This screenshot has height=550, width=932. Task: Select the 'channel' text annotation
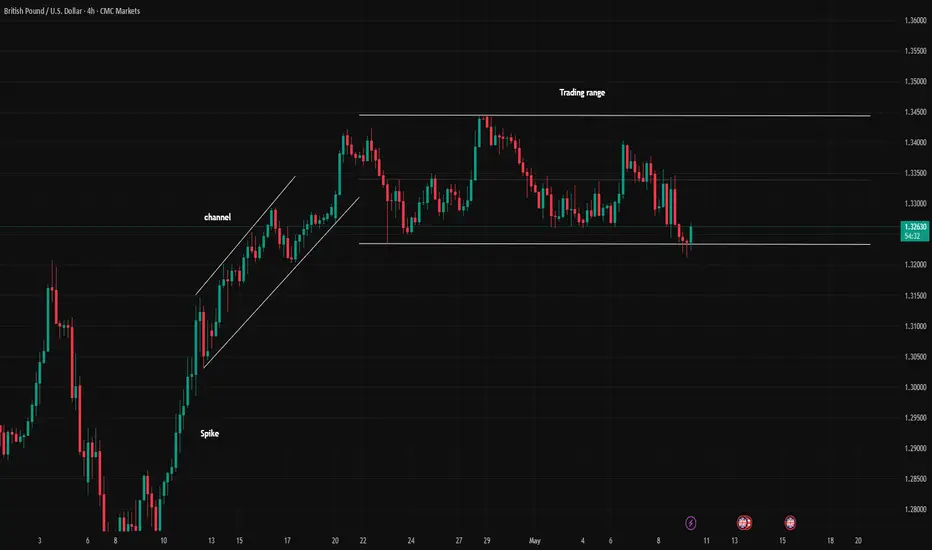(x=218, y=217)
